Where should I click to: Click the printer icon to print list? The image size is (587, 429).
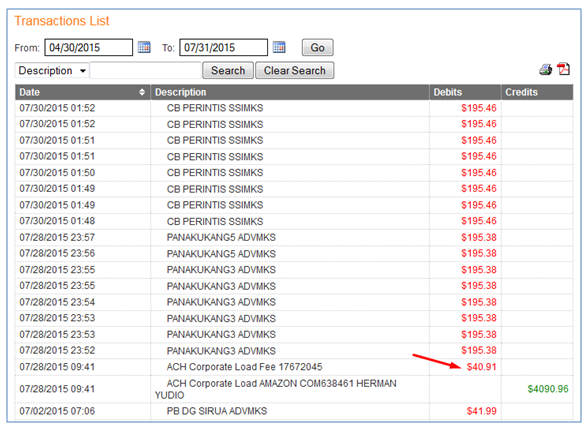[x=545, y=70]
